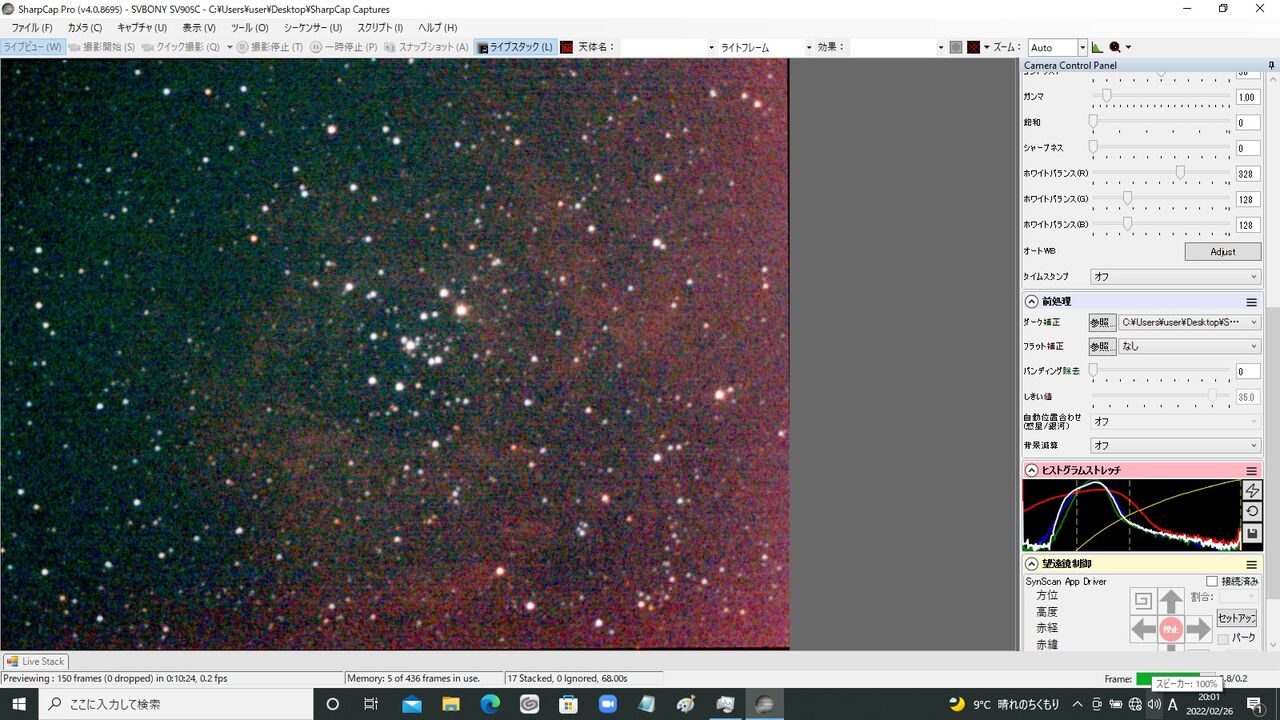Click the red 停止 stop button
1280x720 pixels.
pyautogui.click(x=1171, y=629)
